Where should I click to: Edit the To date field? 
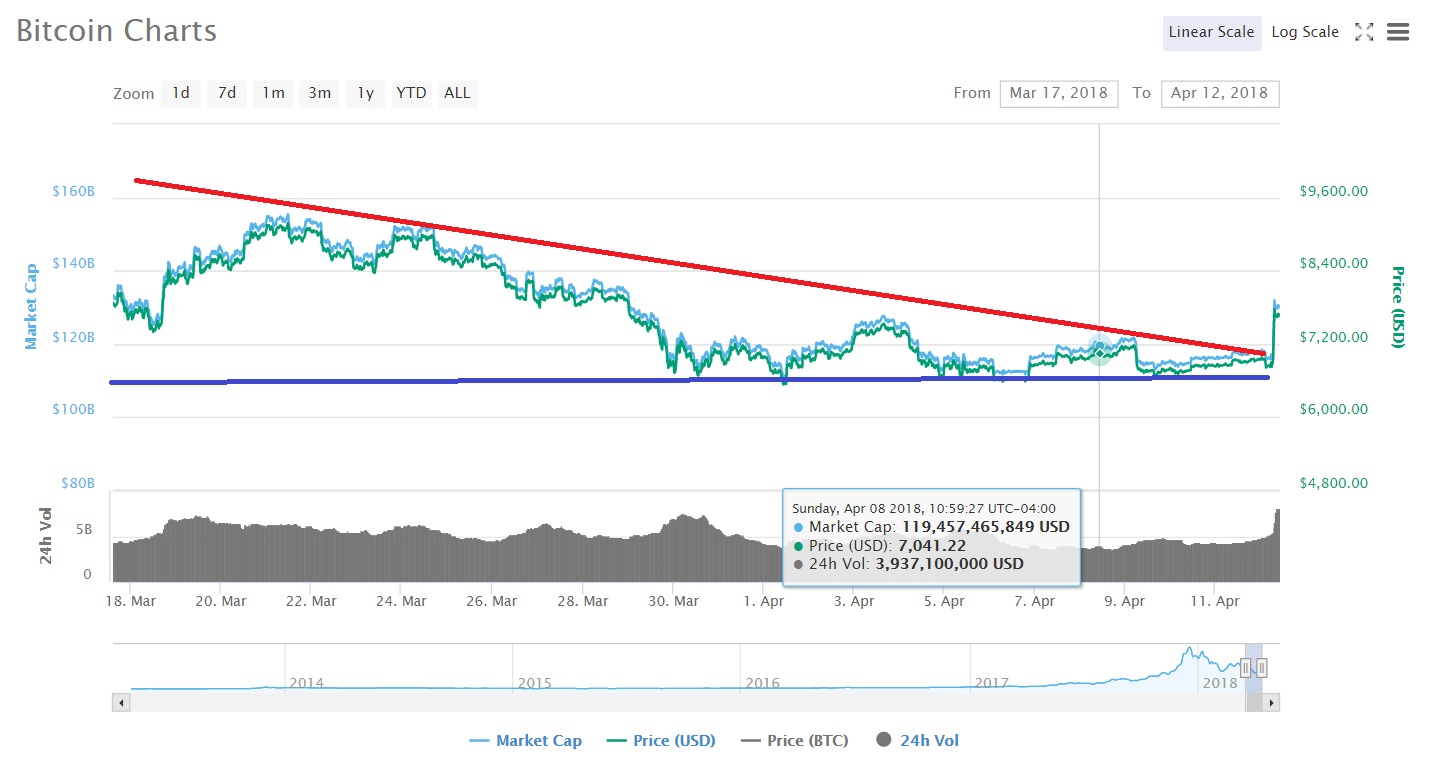click(1220, 93)
